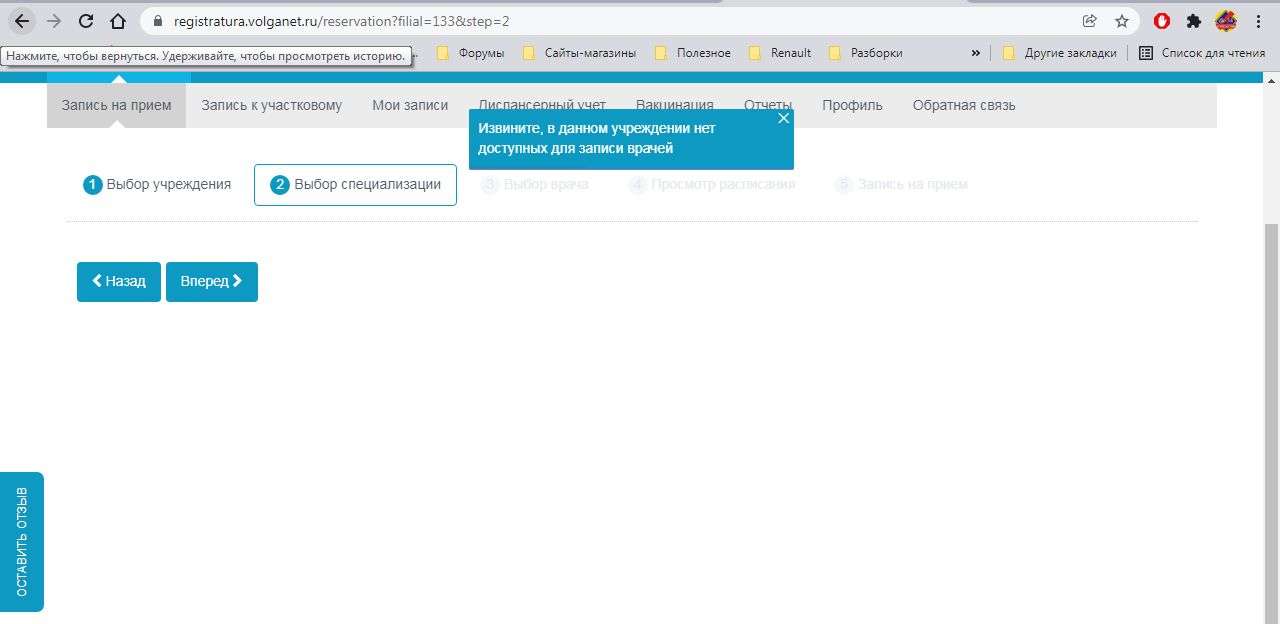
Task: Open the Extensions puzzle piece menu
Action: point(1193,21)
